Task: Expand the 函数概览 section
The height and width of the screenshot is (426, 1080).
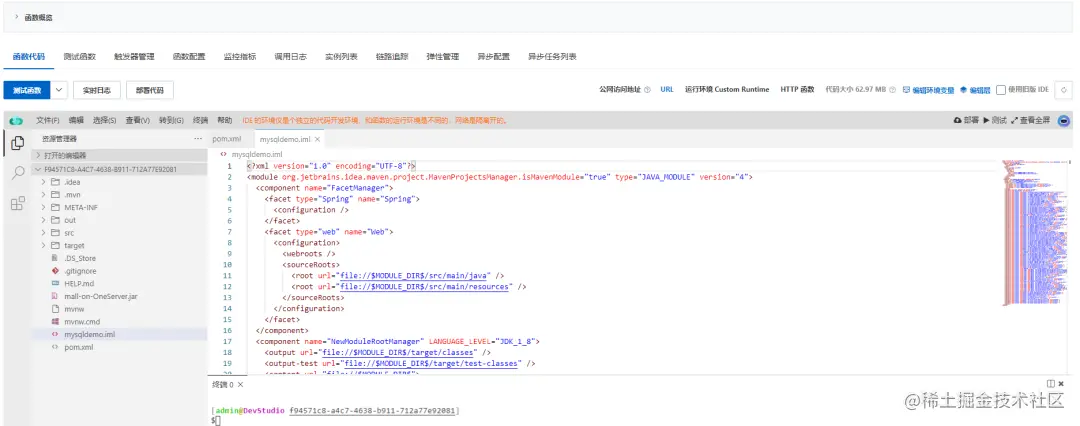Action: click(x=17, y=17)
